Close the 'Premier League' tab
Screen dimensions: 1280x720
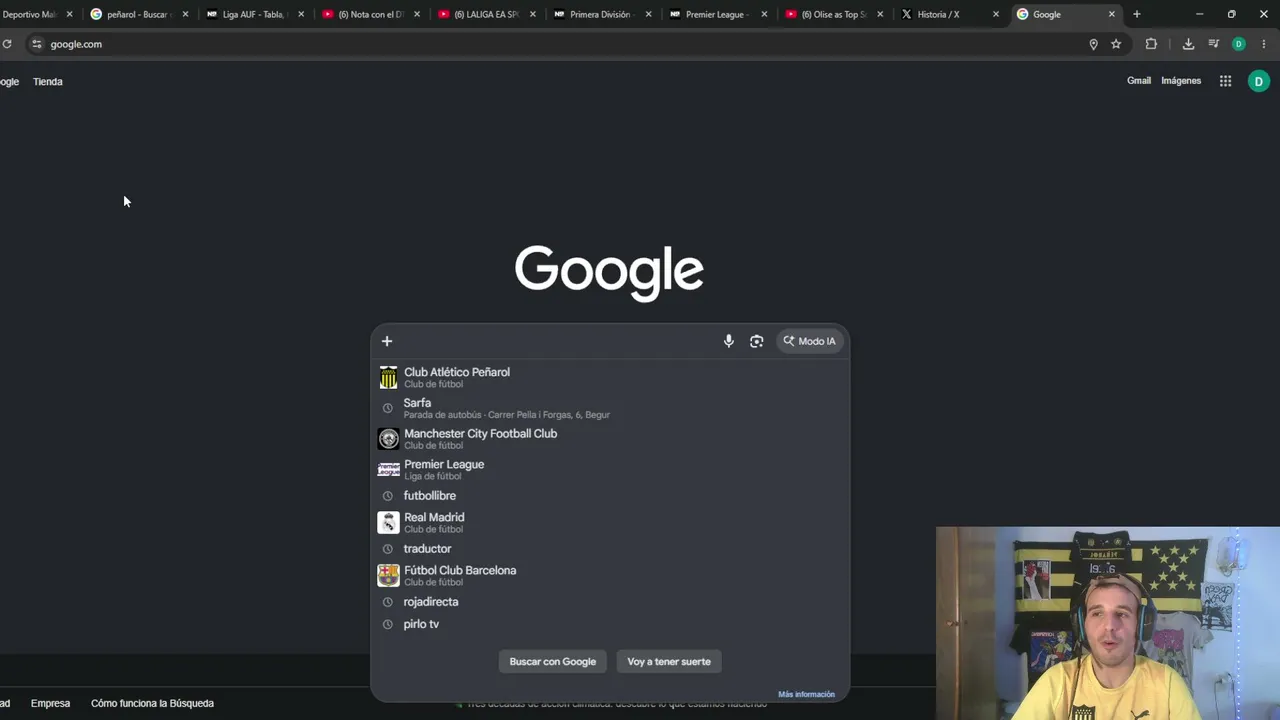[x=764, y=14]
